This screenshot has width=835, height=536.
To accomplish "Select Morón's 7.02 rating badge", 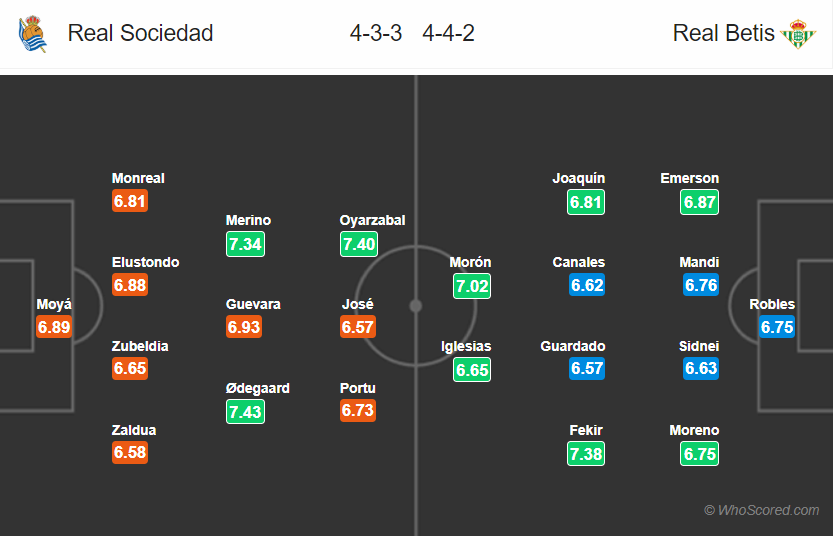I will tap(472, 286).
